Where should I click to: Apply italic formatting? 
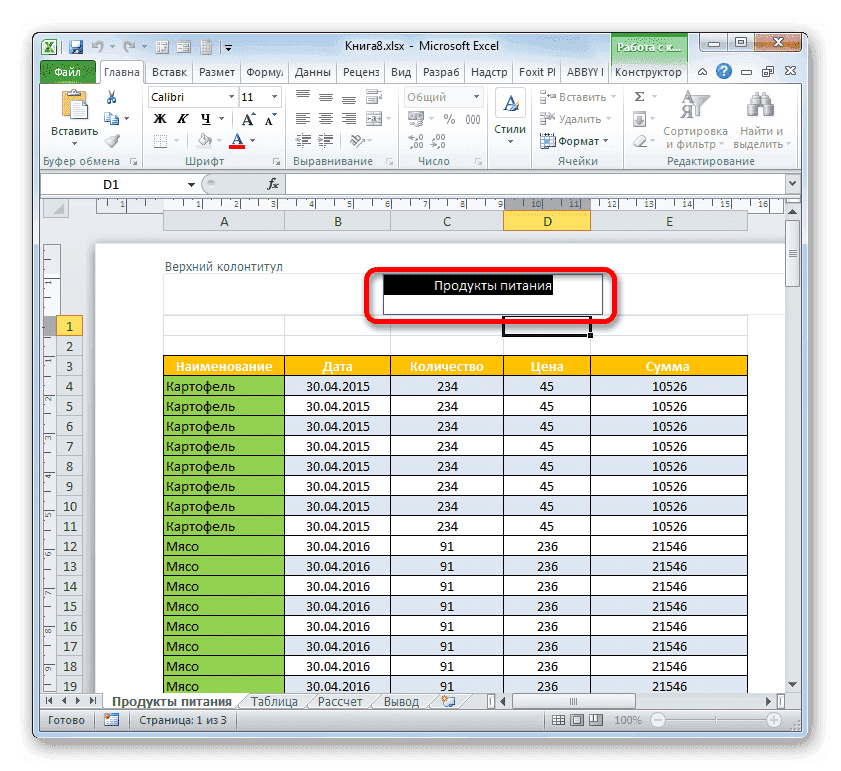tap(183, 119)
